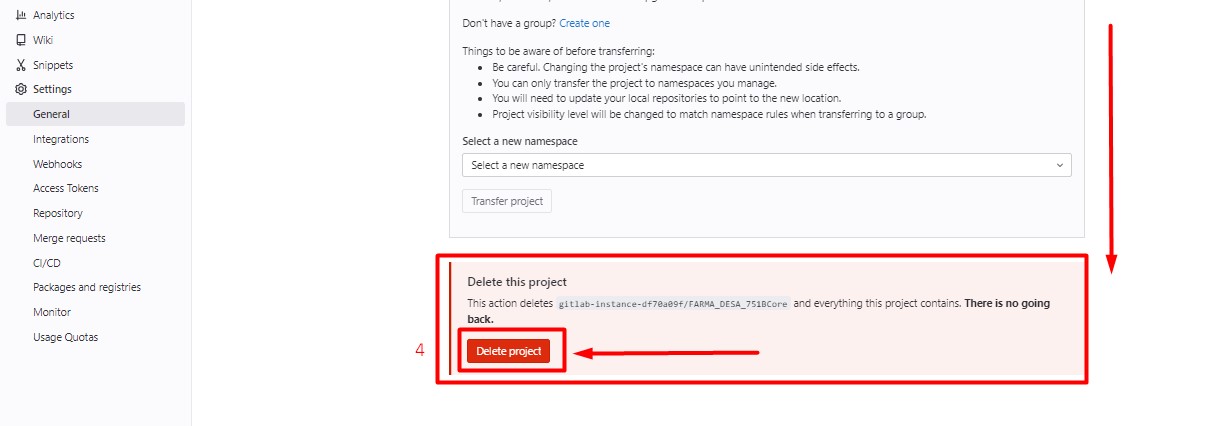Click the Transfer project button

tap(506, 201)
